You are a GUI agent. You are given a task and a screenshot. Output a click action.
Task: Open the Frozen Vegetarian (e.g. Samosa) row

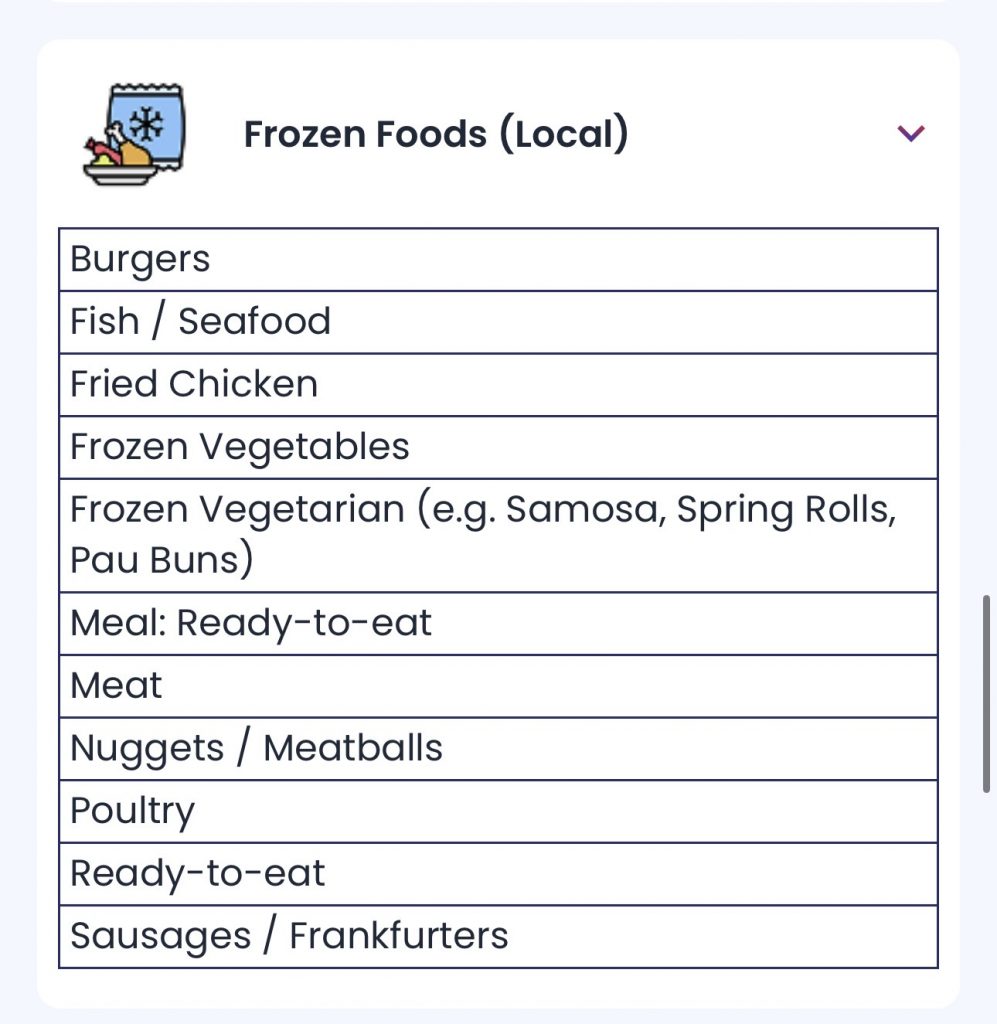coord(498,510)
